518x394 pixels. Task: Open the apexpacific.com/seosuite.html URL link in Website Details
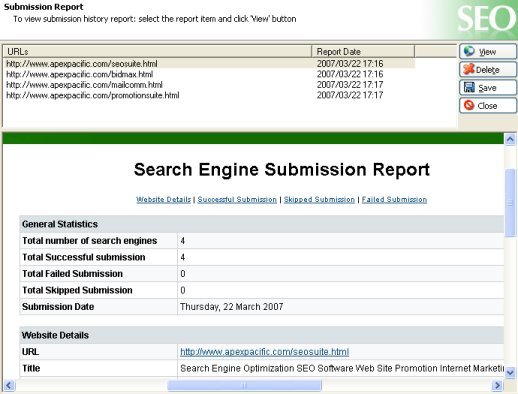click(264, 352)
